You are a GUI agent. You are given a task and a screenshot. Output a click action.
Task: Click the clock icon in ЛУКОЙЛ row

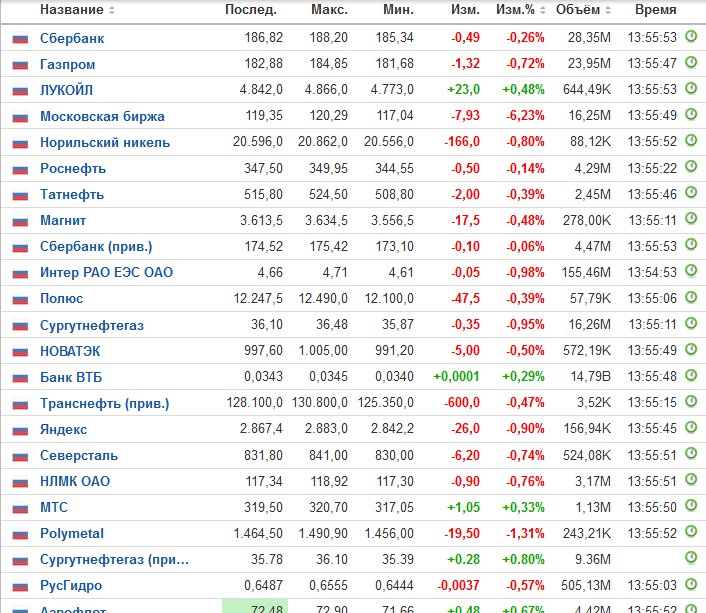[x=691, y=88]
